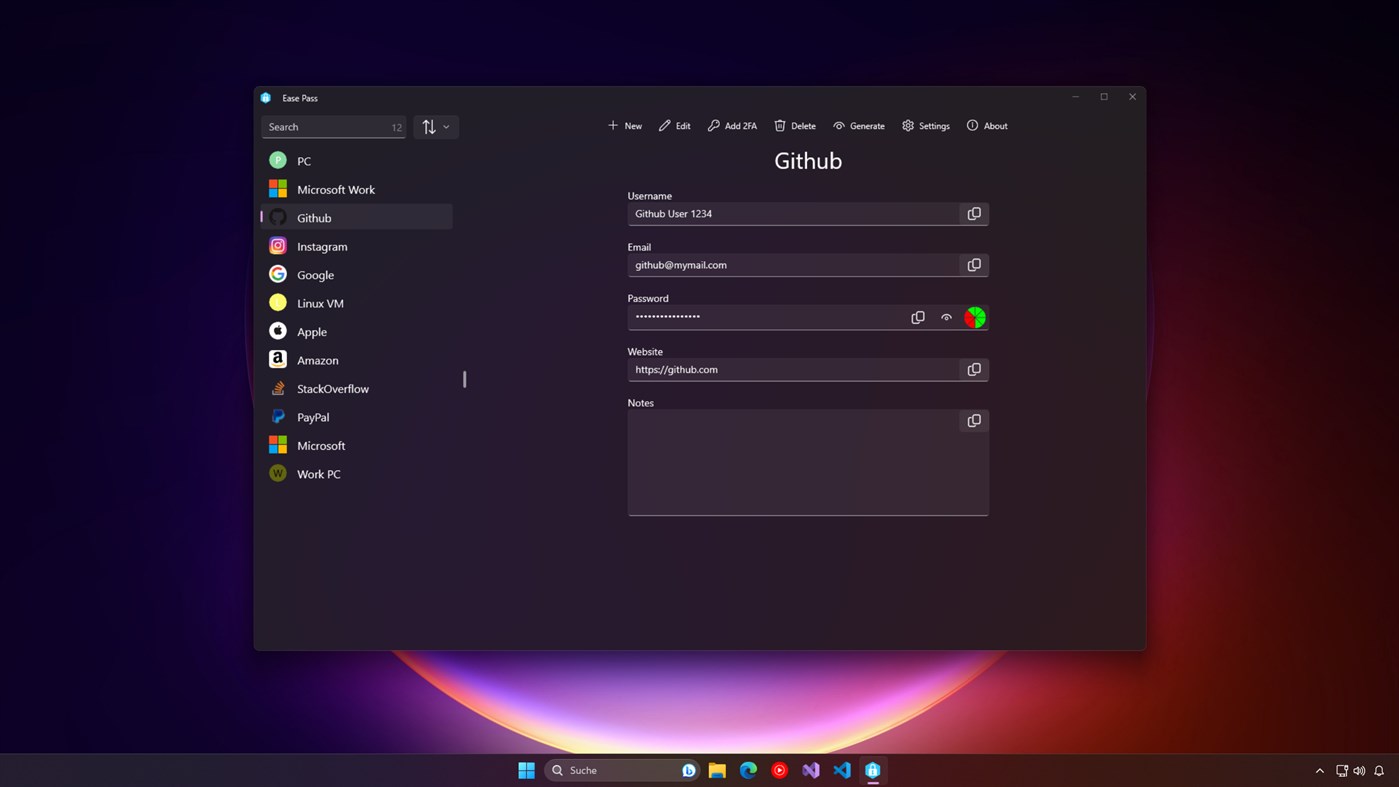Add 2FA to this entry
The height and width of the screenshot is (787, 1399).
[732, 126]
